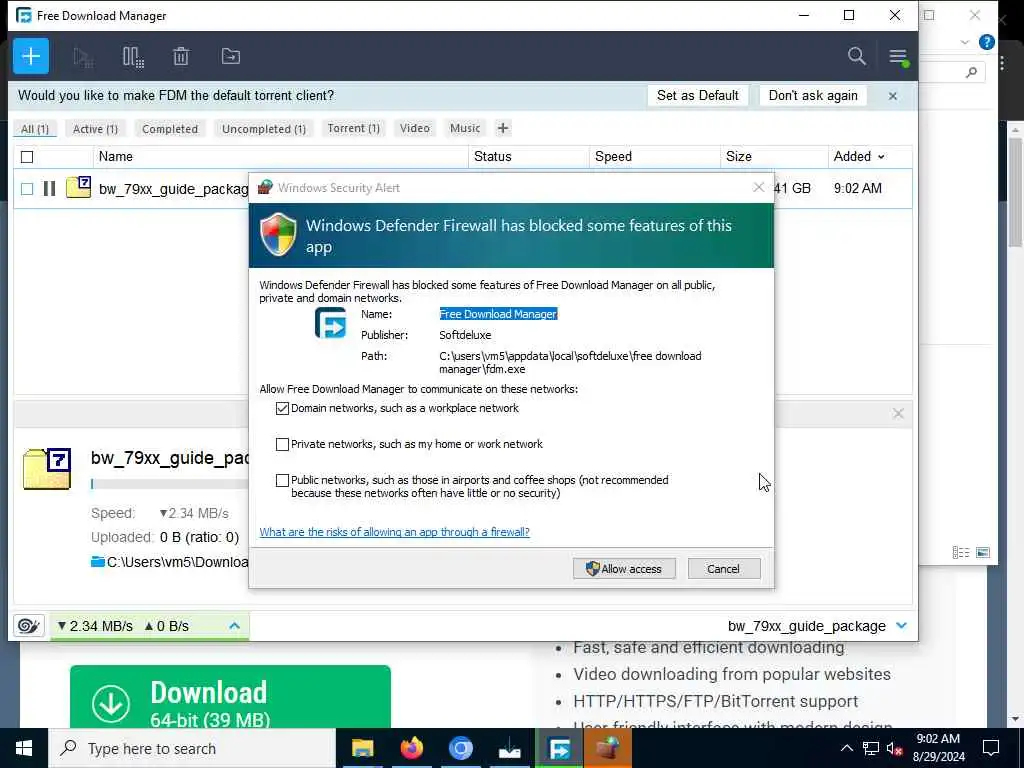This screenshot has height=768, width=1024.
Task: Click the start all downloads icon
Action: [x=83, y=57]
